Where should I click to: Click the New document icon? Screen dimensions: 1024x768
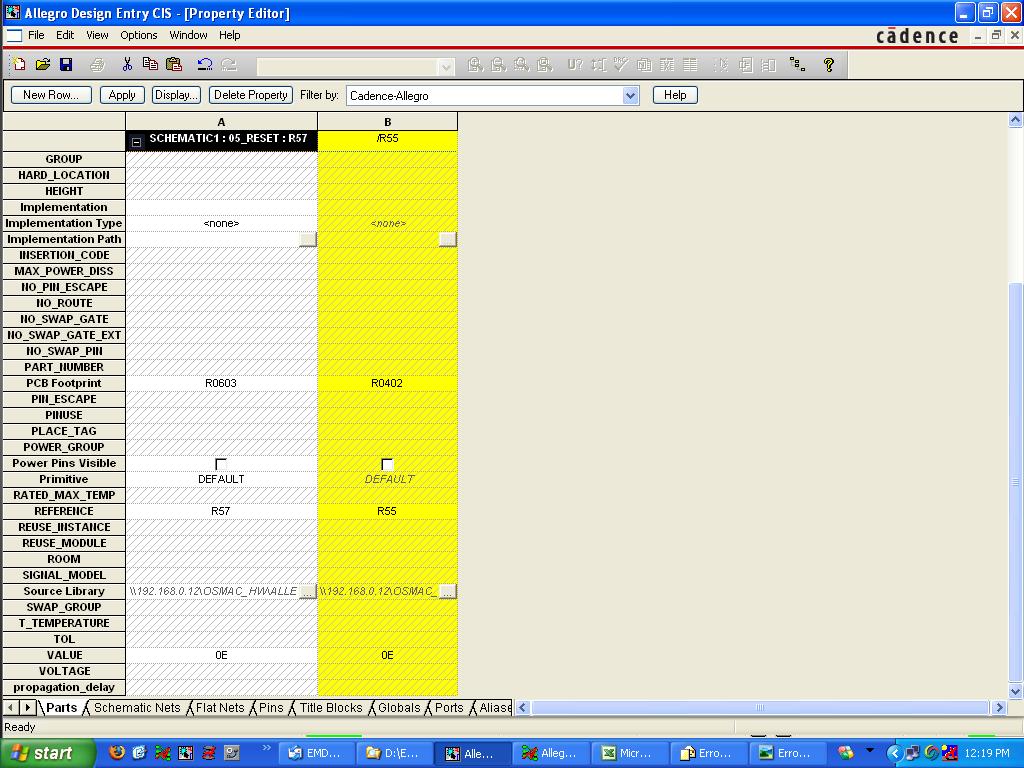pyautogui.click(x=19, y=65)
